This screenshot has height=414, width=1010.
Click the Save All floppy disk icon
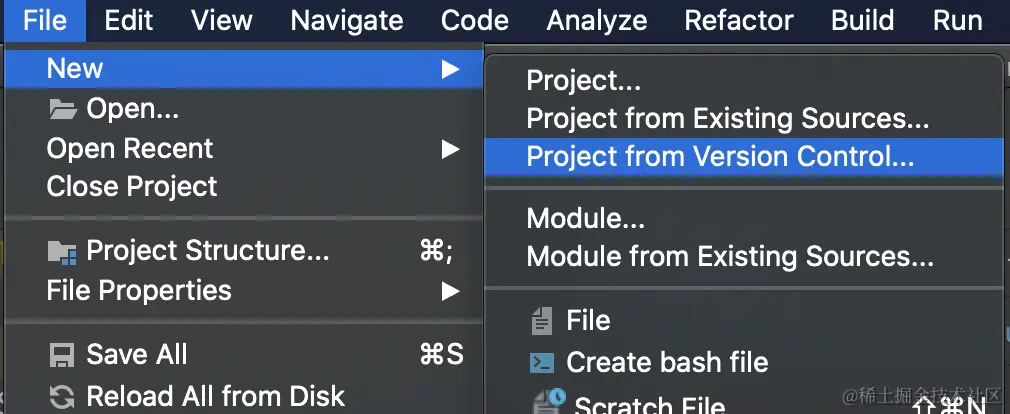62,355
